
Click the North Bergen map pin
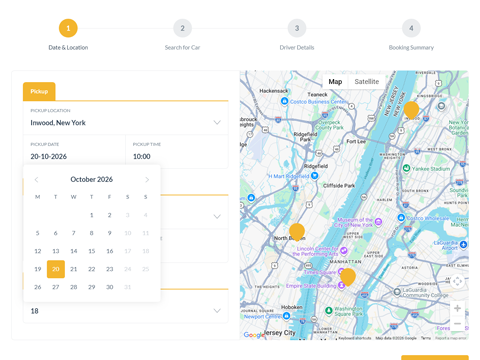(x=297, y=232)
